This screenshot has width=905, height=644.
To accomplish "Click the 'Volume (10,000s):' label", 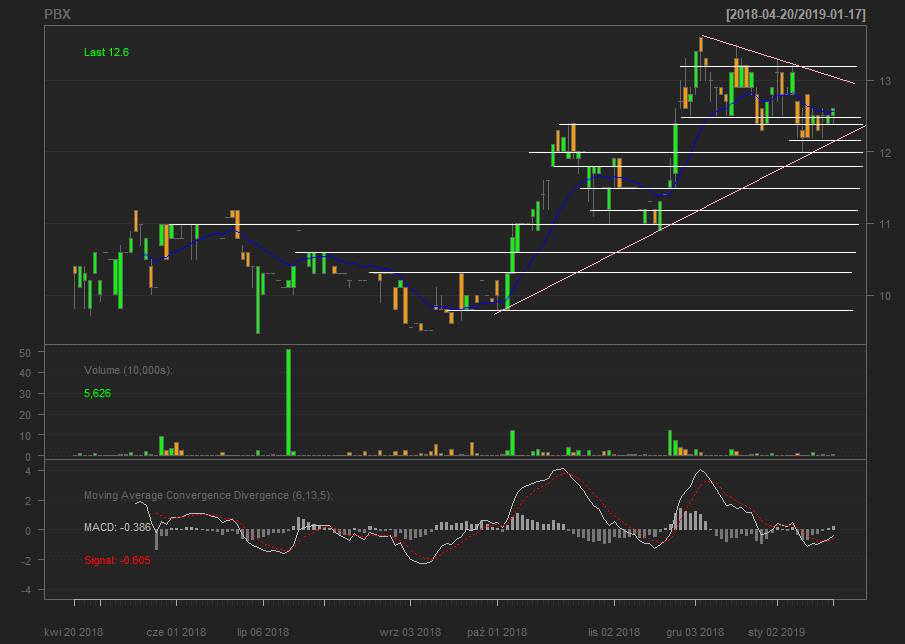I will click(x=128, y=370).
